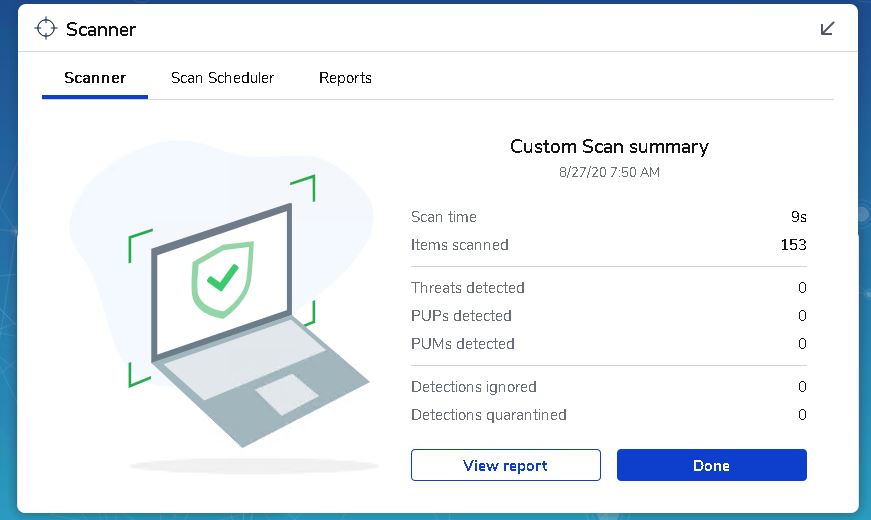Click the Detections ignored label
Screen dimensions: 871x520
coord(474,387)
